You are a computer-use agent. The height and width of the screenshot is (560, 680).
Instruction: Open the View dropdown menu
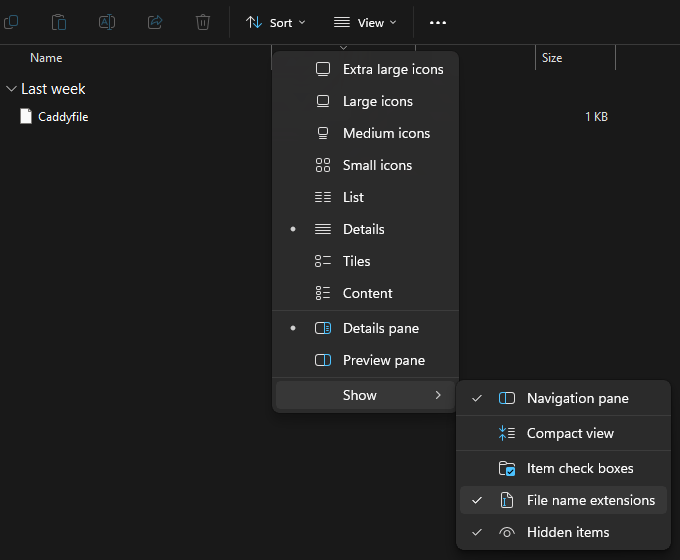(x=365, y=23)
